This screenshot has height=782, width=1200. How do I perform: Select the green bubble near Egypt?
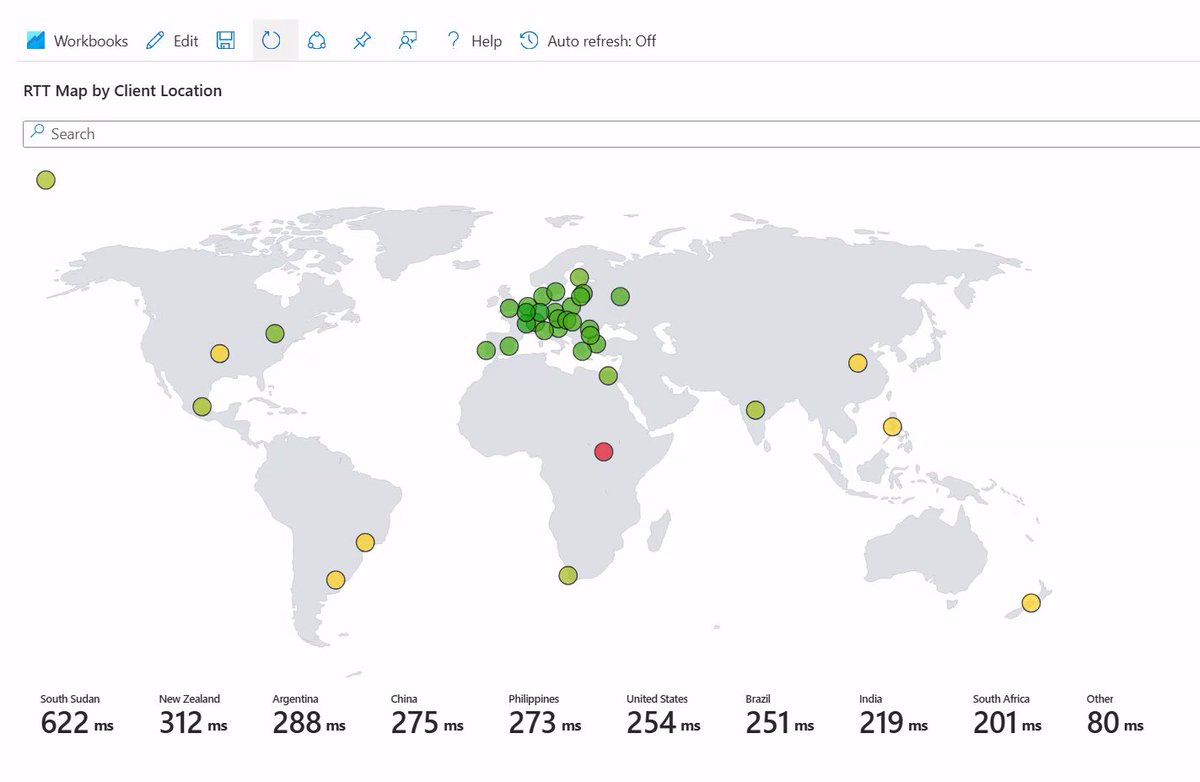(607, 376)
